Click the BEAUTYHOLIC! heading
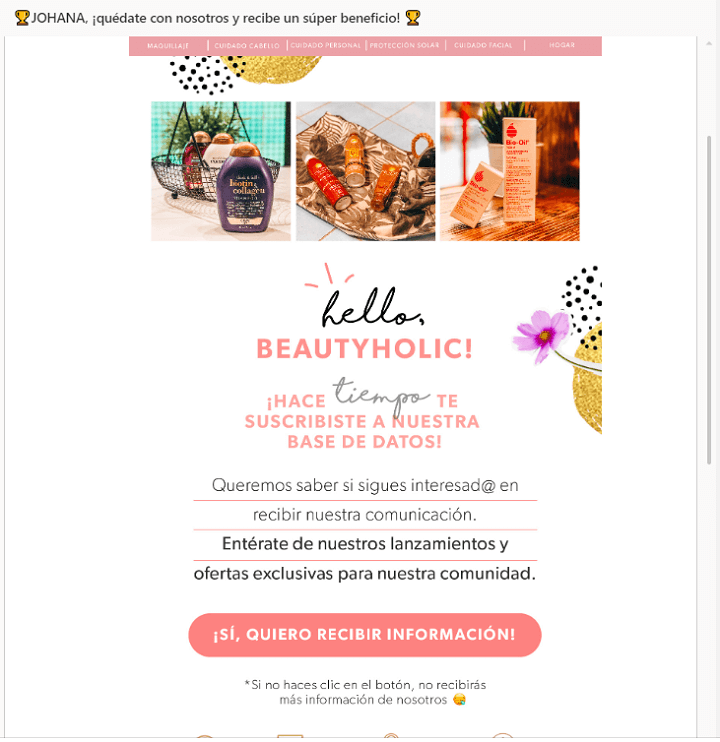The image size is (720, 742). click(365, 349)
